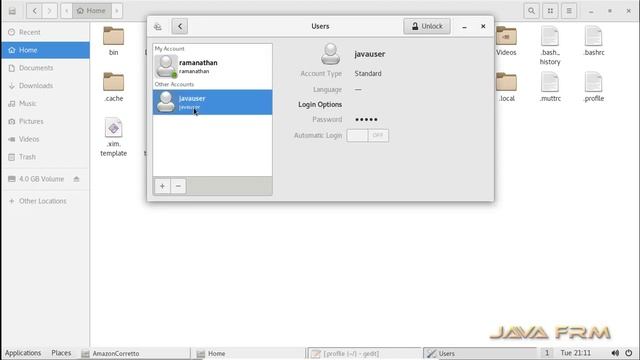The width and height of the screenshot is (640, 360).
Task: Switch to Users taskbar window
Action: [x=480, y=353]
